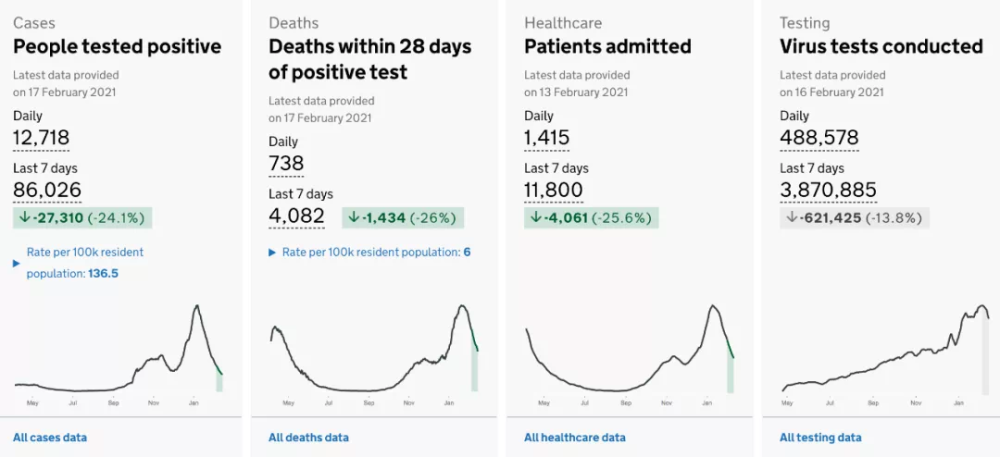Image resolution: width=1000 pixels, height=457 pixels.
Task: Expand Deaths rate per 100k disclosure triangle
Action: click(273, 253)
